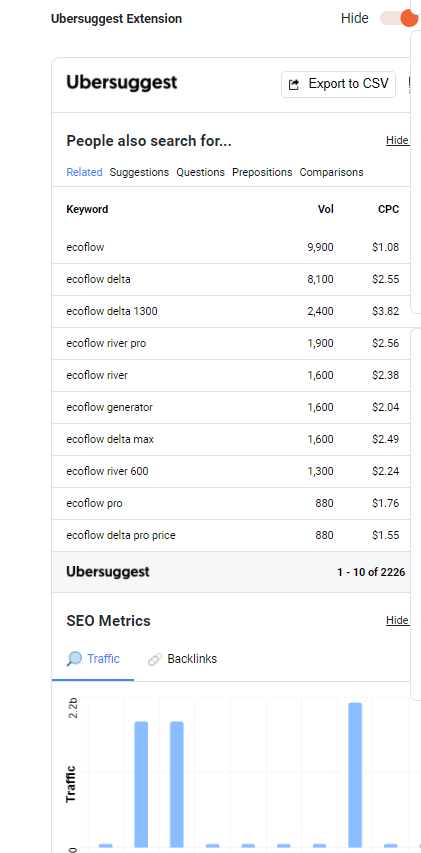Click the Export to CSV button
The height and width of the screenshot is (853, 421).
click(338, 84)
